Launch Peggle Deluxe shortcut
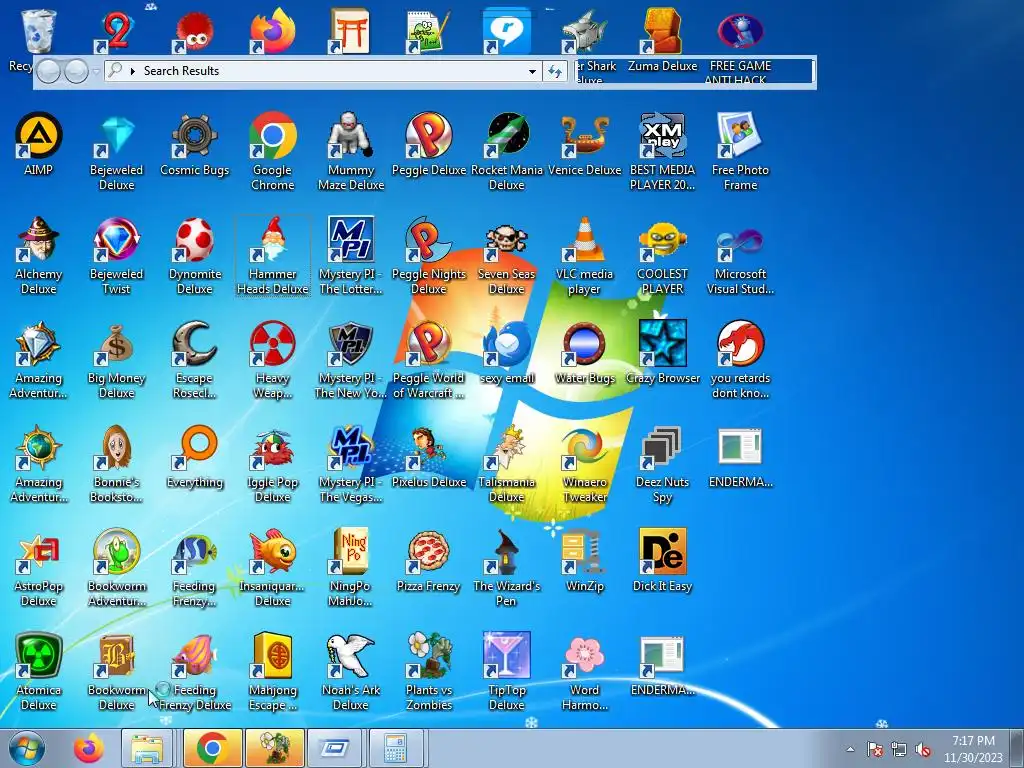This screenshot has width=1024, height=768. tap(428, 145)
